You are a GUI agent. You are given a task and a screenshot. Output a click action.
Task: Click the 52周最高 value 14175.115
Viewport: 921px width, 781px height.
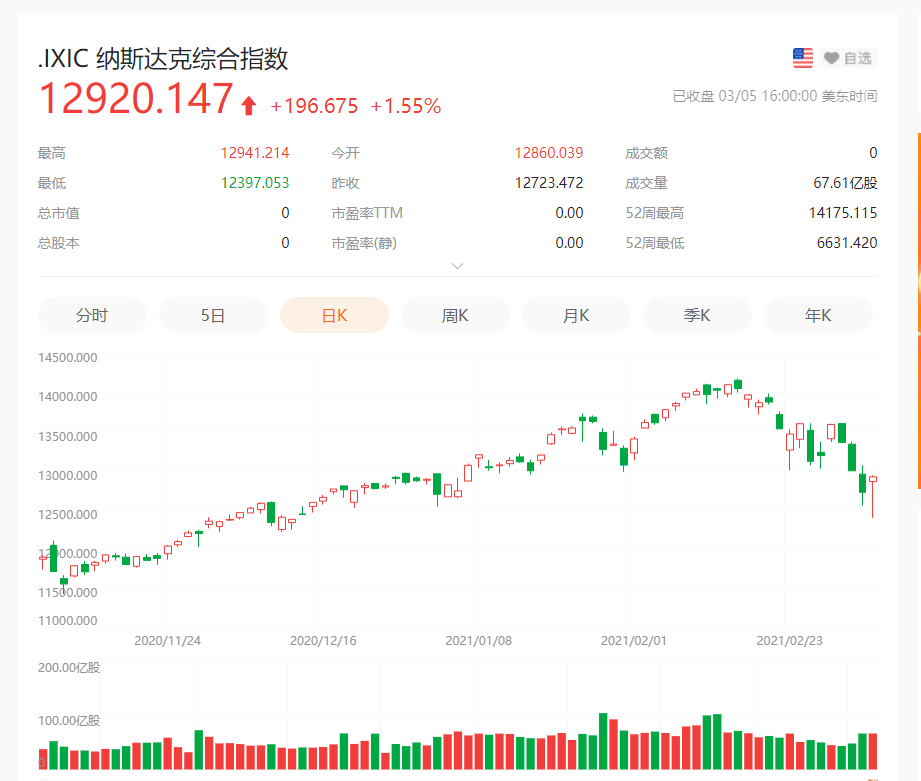pyautogui.click(x=842, y=213)
